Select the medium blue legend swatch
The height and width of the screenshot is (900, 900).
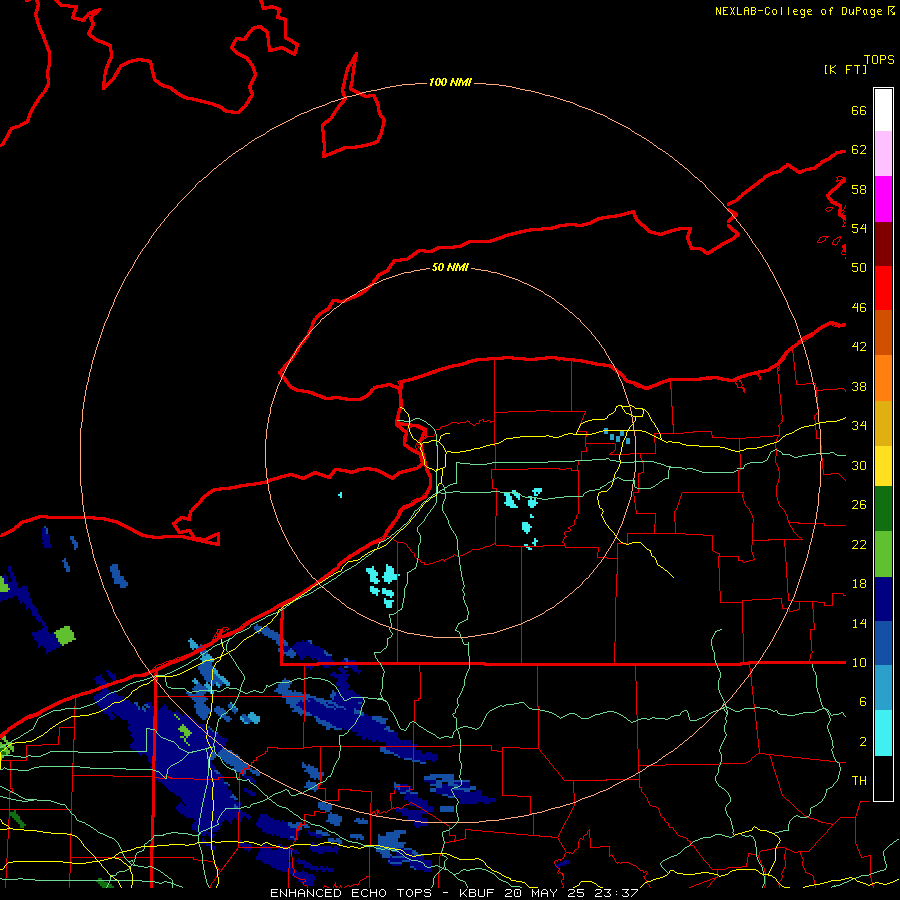883,643
